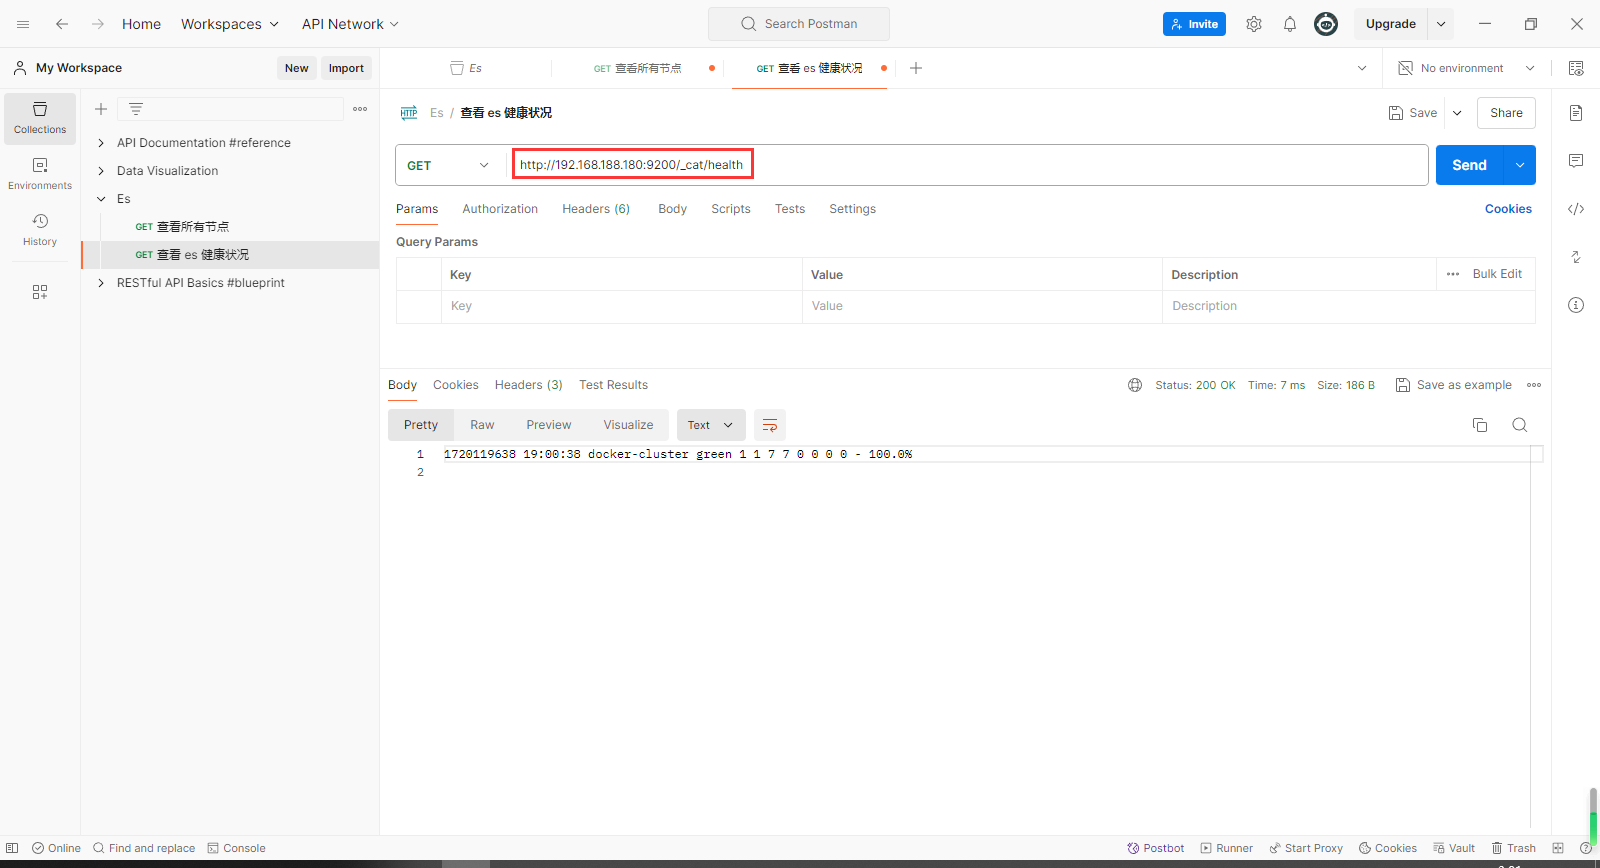Open the Related requests icon in right sidebar
The width and height of the screenshot is (1600, 868).
click(1576, 257)
